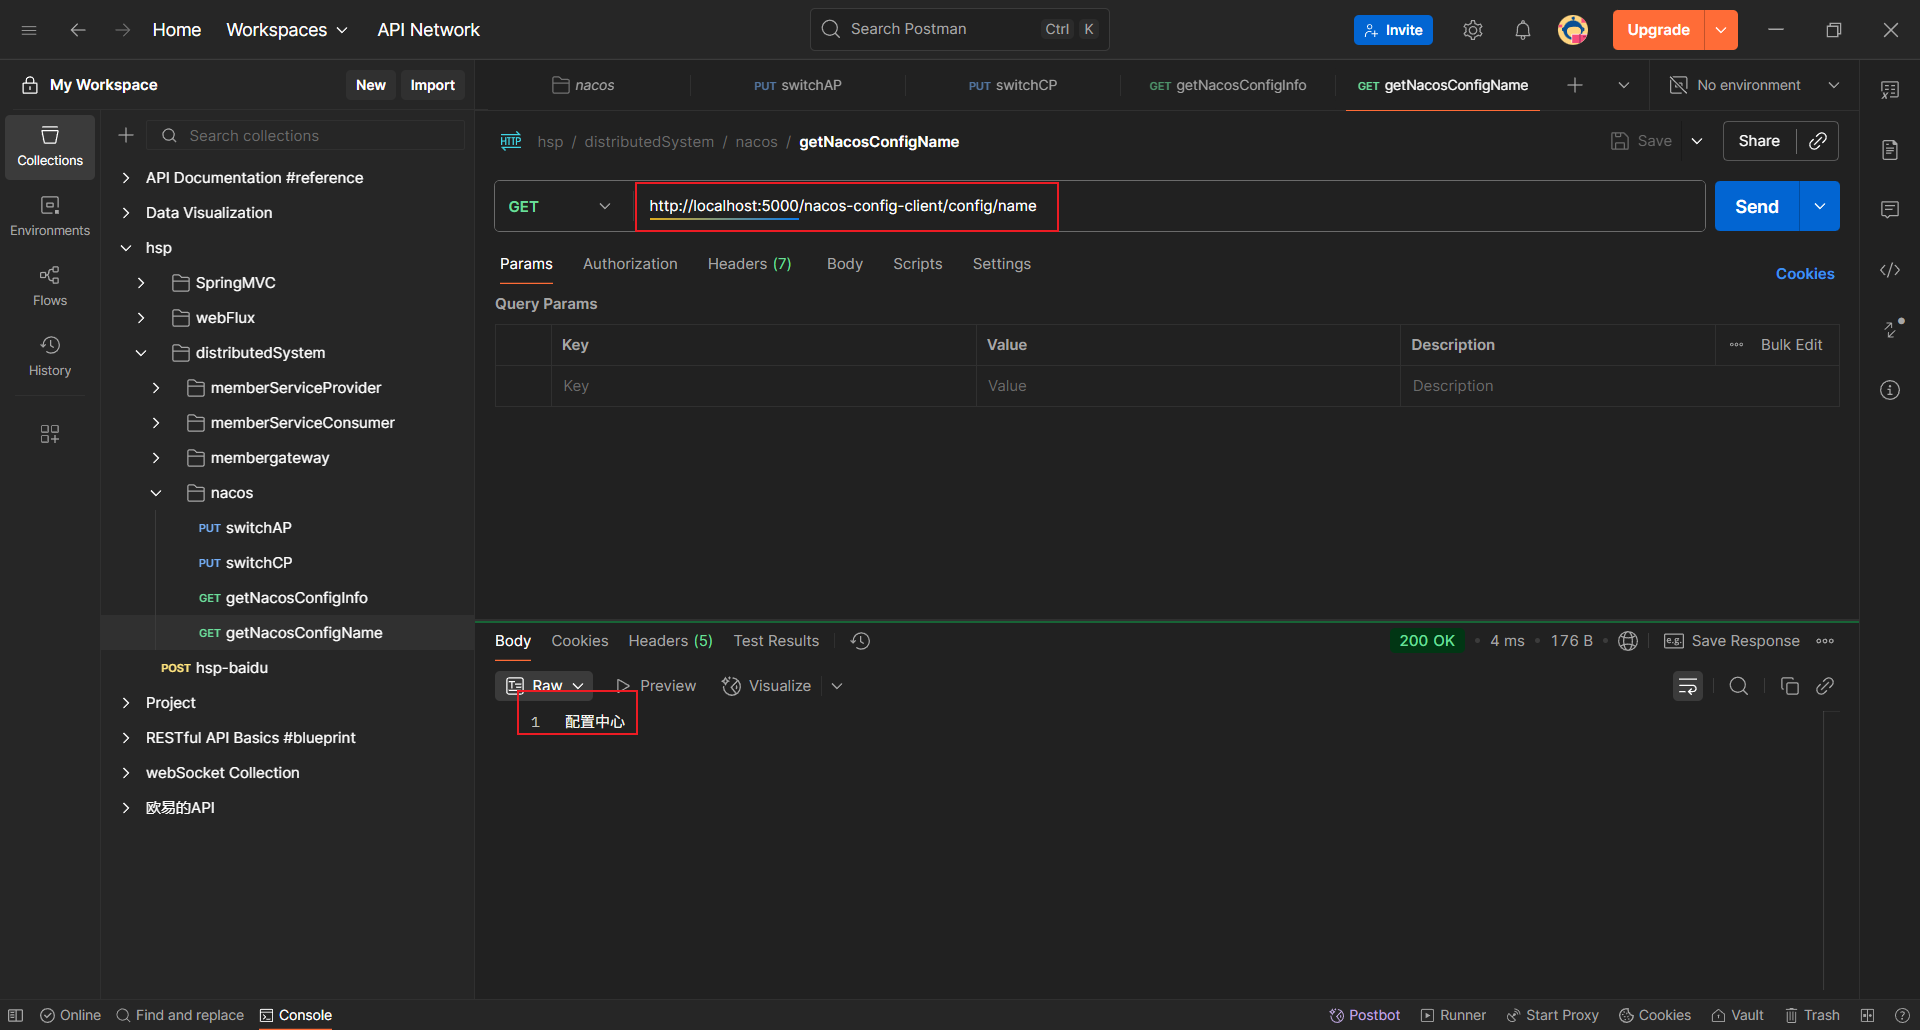Open the No environment selector
The image size is (1920, 1030).
pos(1755,85)
